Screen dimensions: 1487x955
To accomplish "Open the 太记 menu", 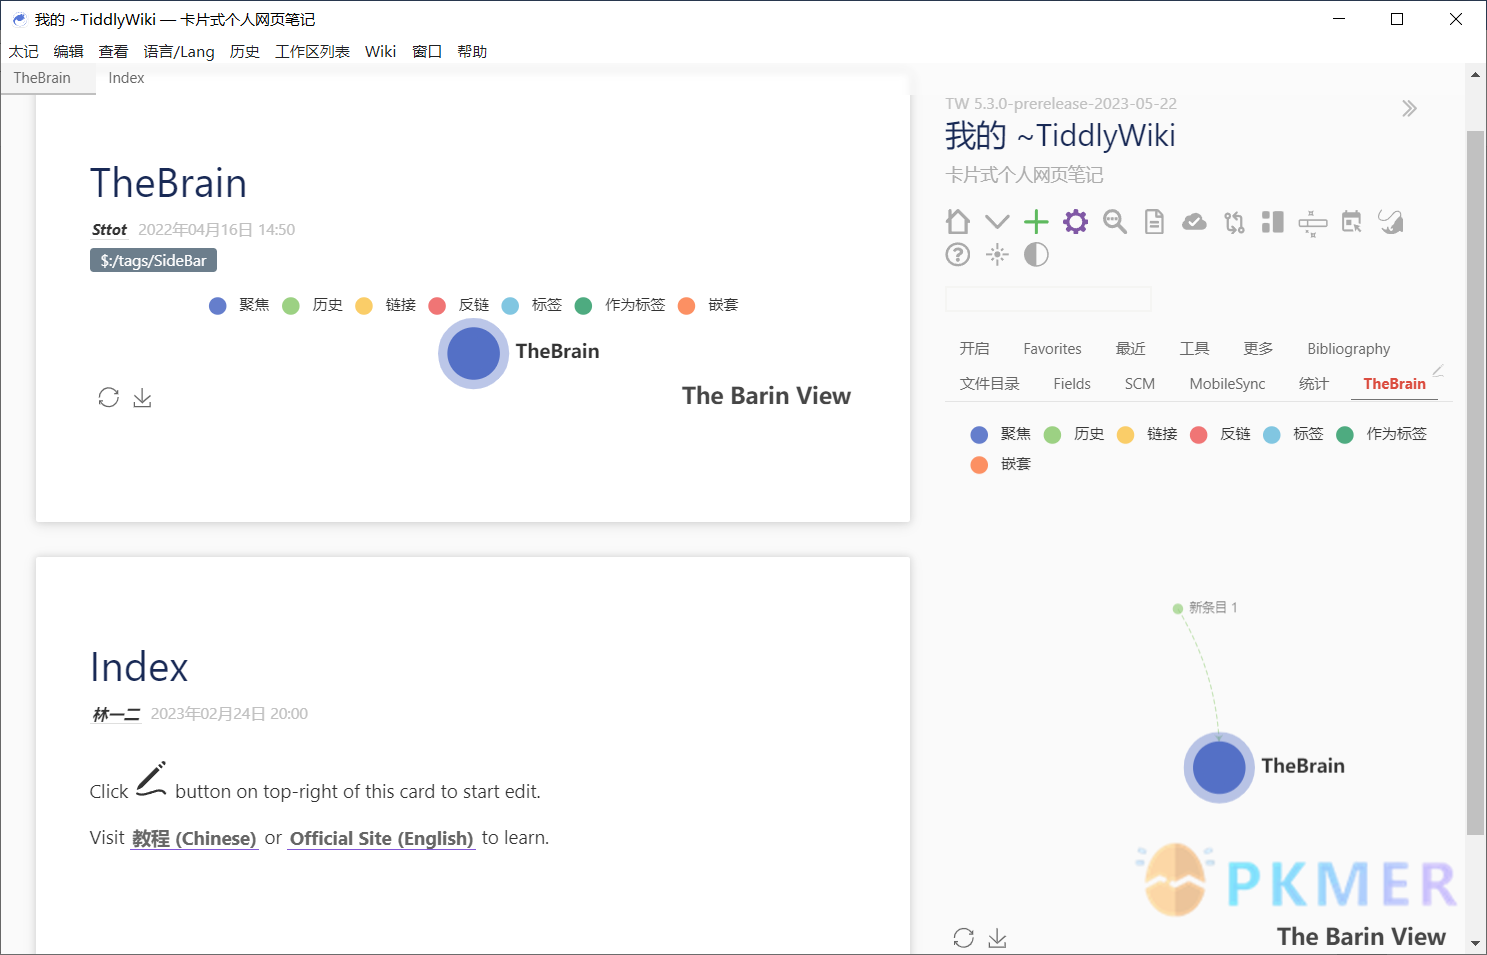I will (24, 51).
